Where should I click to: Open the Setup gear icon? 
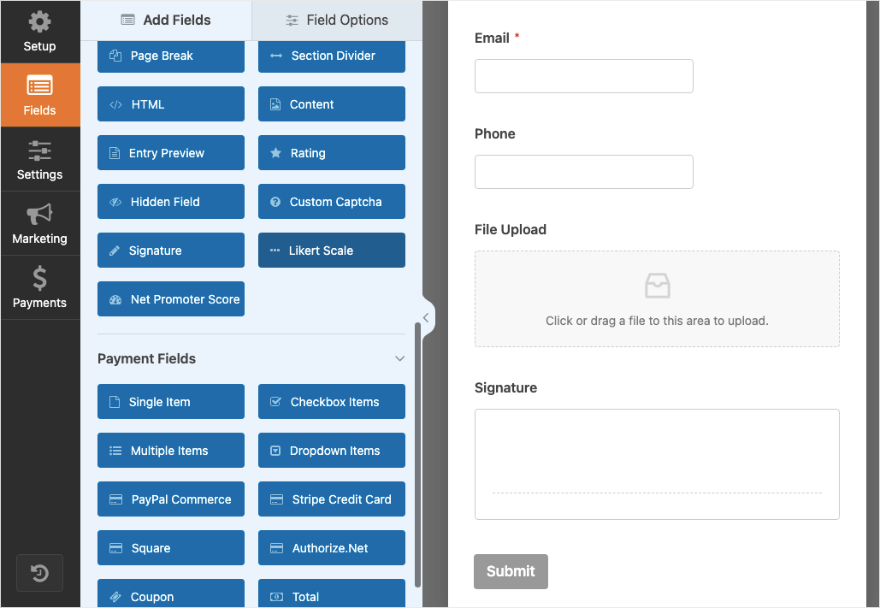click(40, 22)
